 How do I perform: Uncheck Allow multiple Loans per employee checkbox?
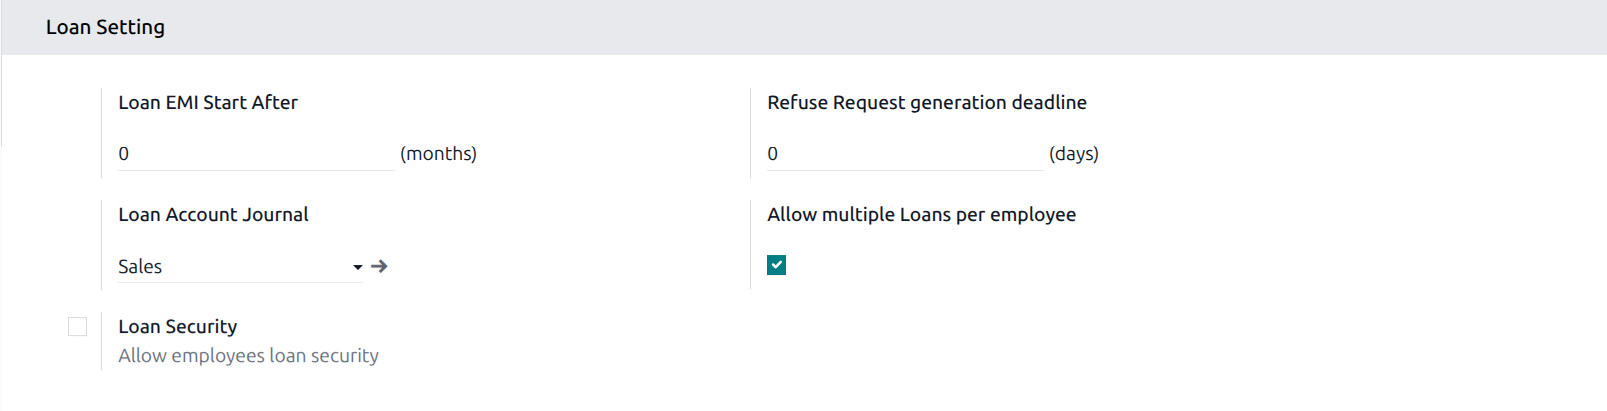coord(776,265)
